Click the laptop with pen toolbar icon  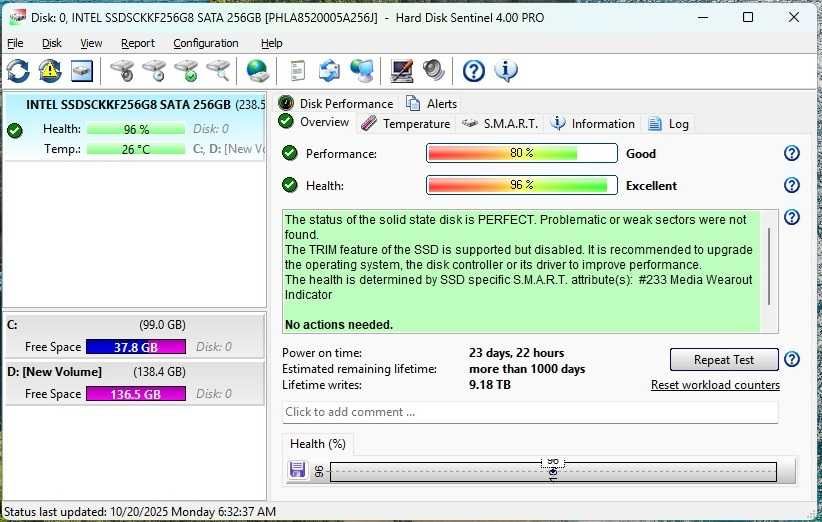coord(402,71)
